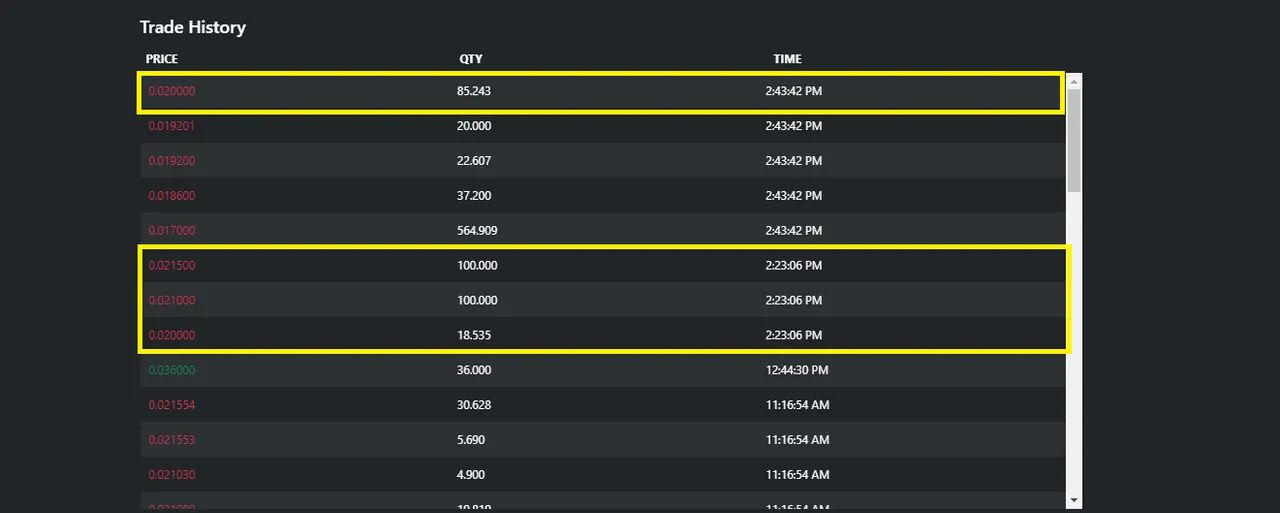This screenshot has width=1280, height=513.
Task: Click the trade history scrollbar thumb
Action: pyautogui.click(x=1074, y=140)
